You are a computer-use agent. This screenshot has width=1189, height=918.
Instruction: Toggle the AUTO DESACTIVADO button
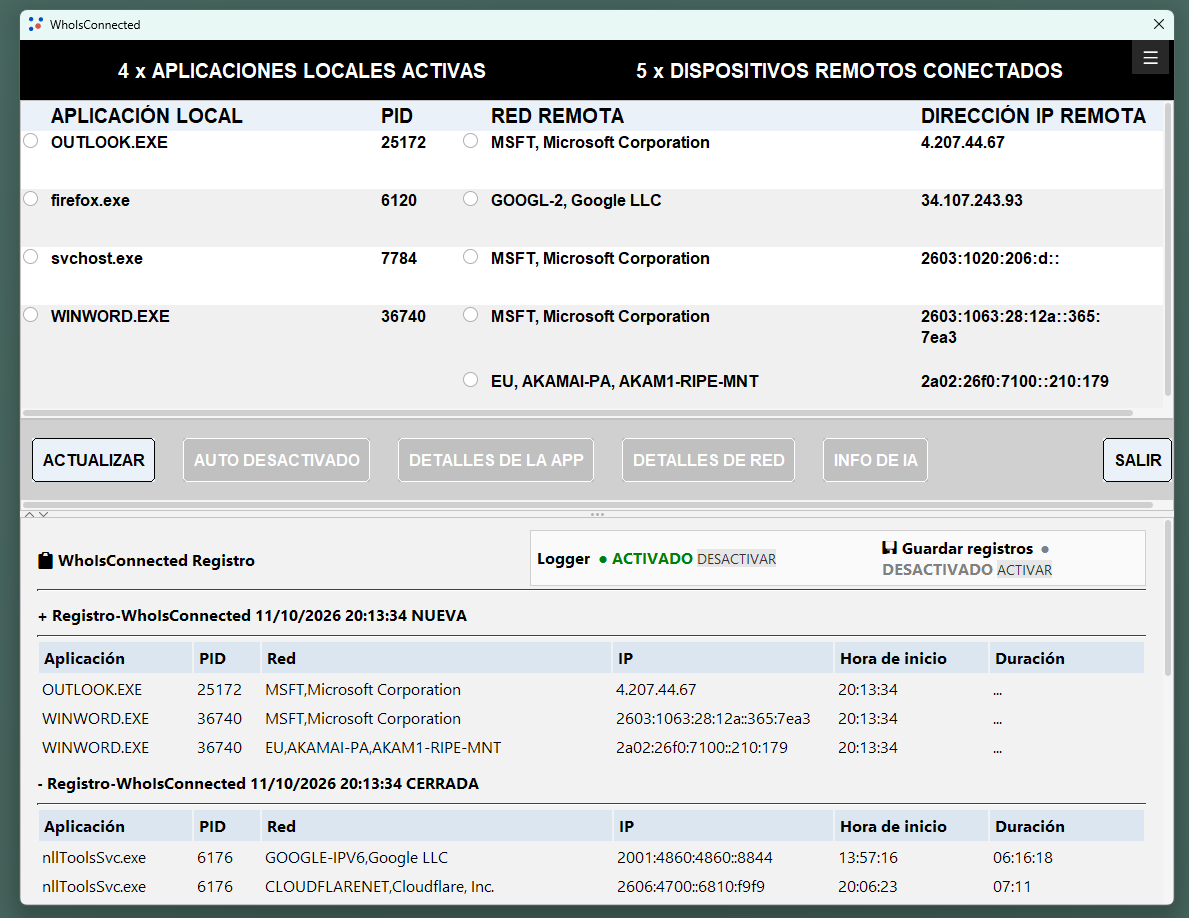pos(277,460)
